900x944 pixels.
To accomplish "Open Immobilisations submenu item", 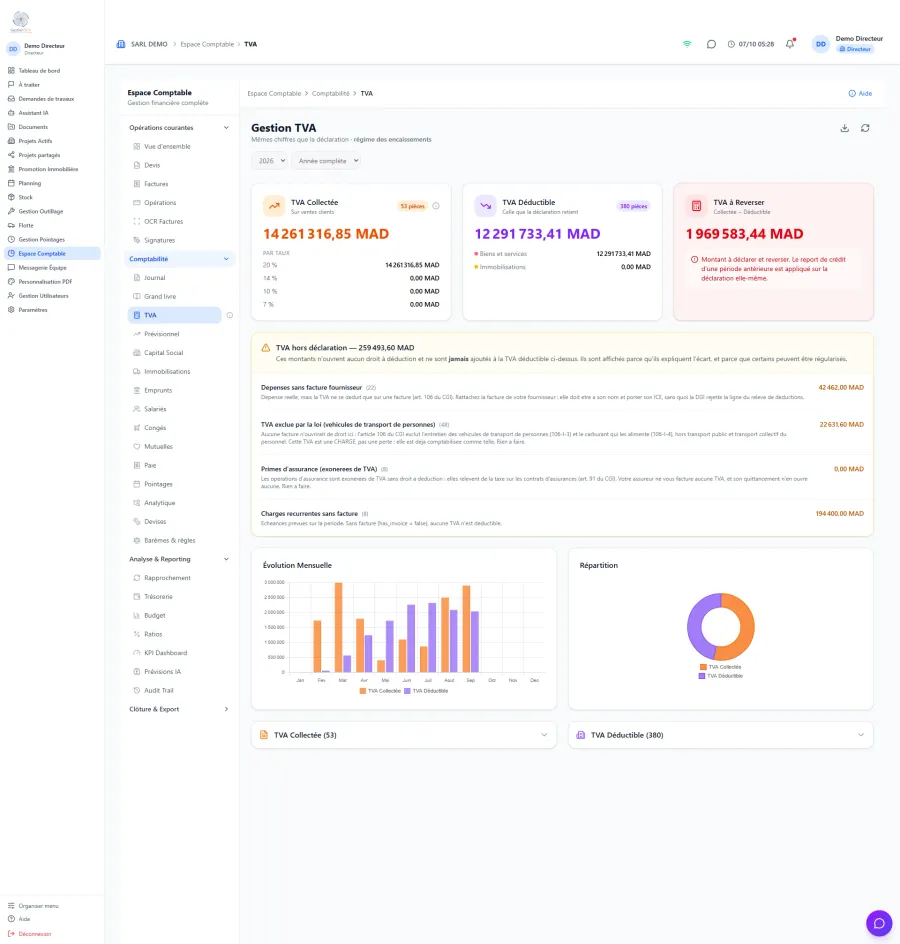I will pyautogui.click(x=167, y=371).
